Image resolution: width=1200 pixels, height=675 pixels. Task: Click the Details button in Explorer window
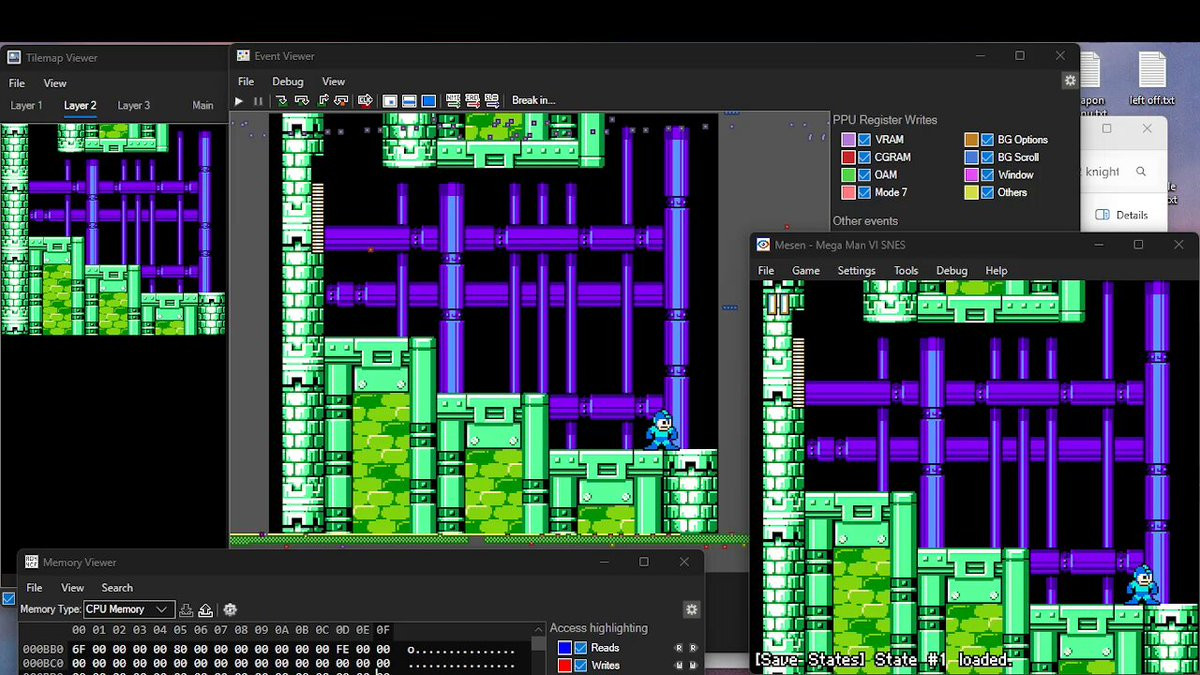1121,215
